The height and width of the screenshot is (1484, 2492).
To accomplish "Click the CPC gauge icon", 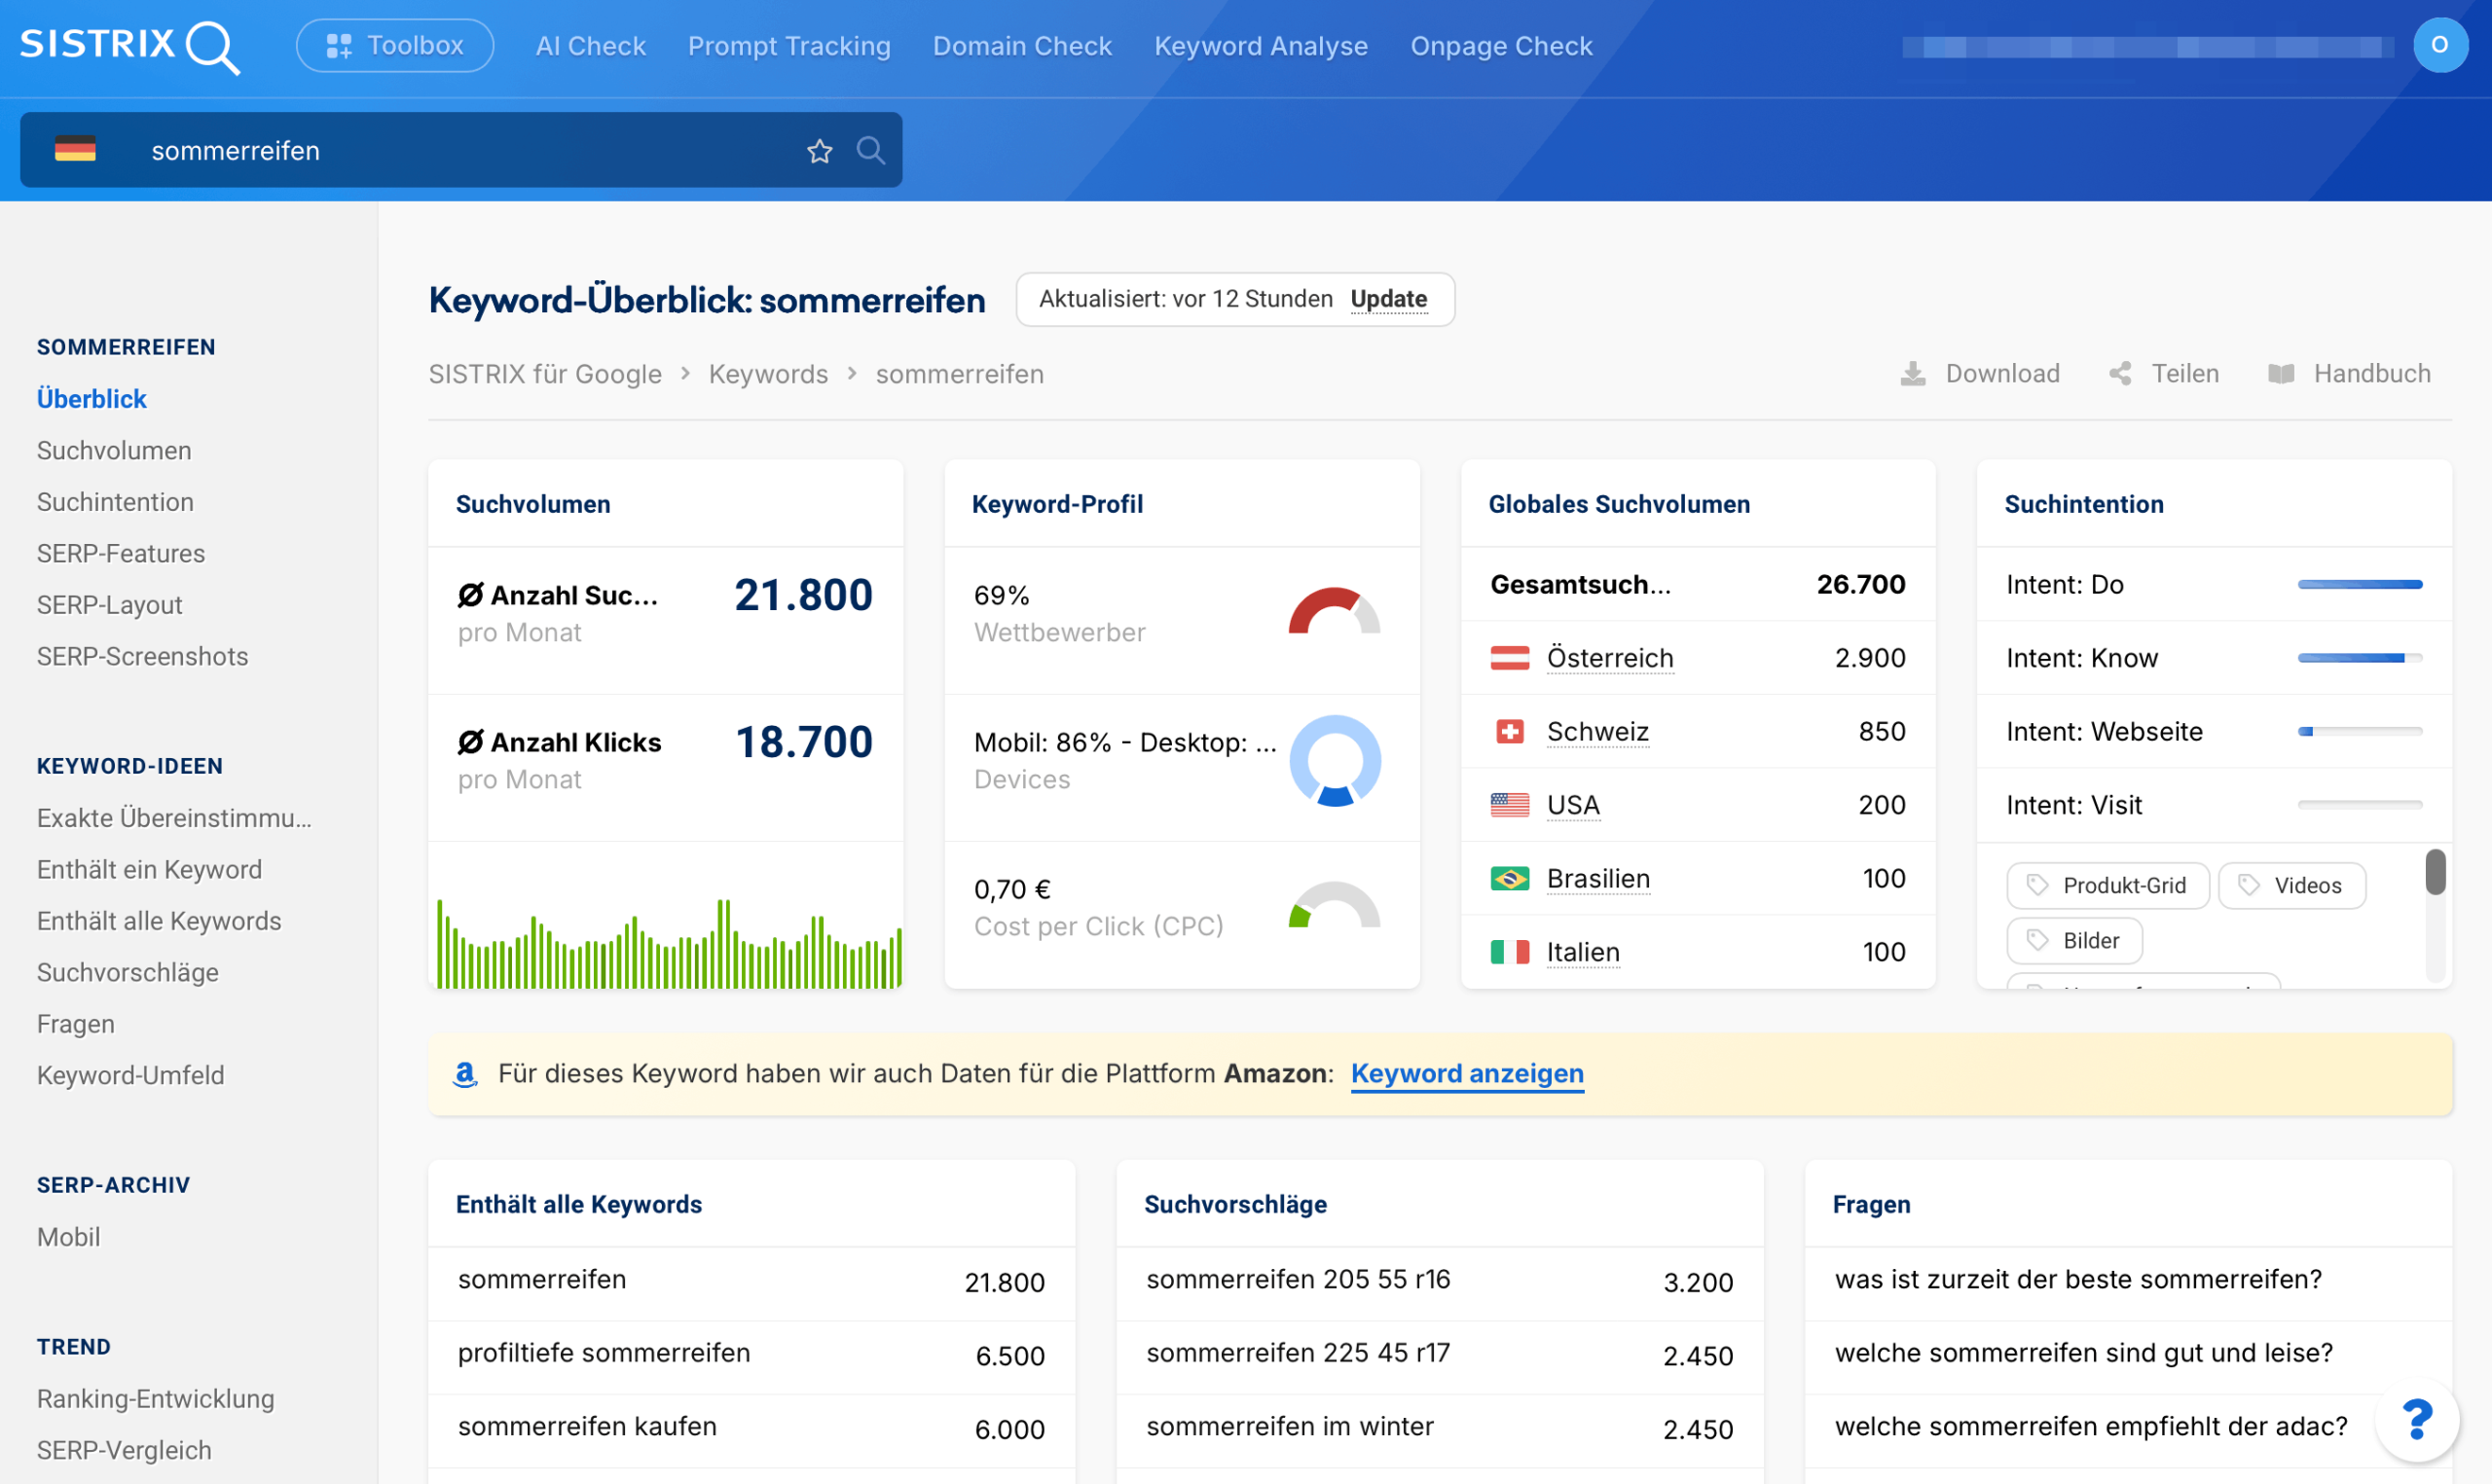I will [1334, 905].
